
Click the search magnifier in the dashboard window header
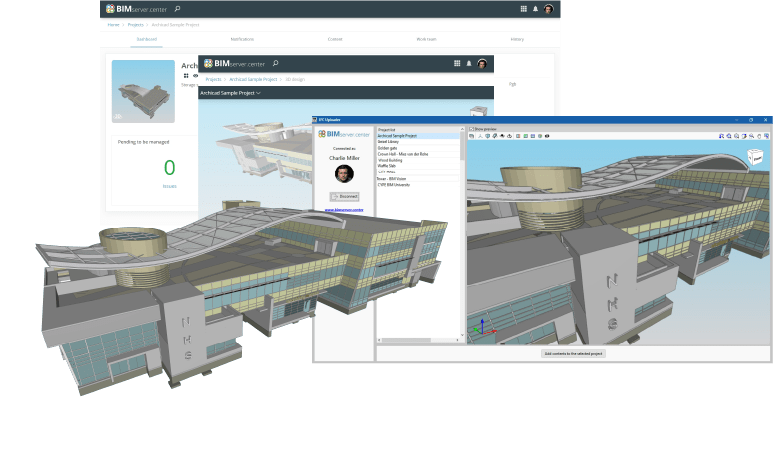click(x=177, y=9)
